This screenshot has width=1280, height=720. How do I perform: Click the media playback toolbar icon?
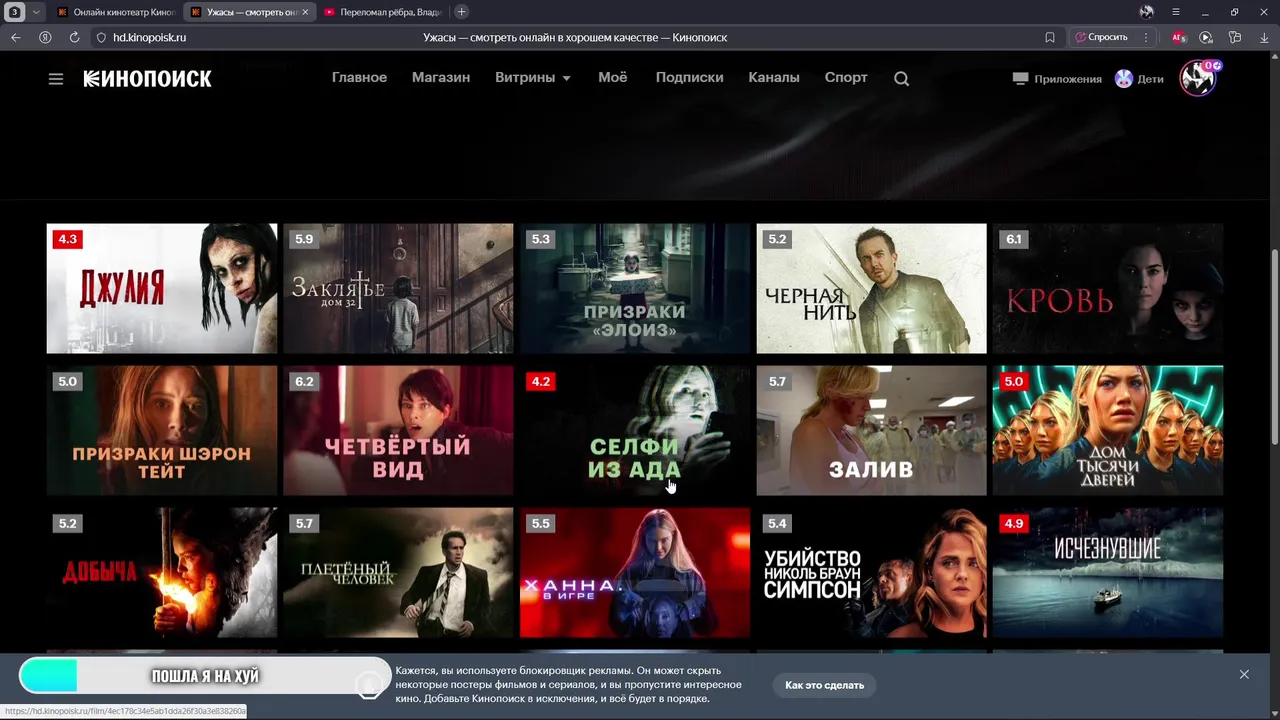point(1206,37)
